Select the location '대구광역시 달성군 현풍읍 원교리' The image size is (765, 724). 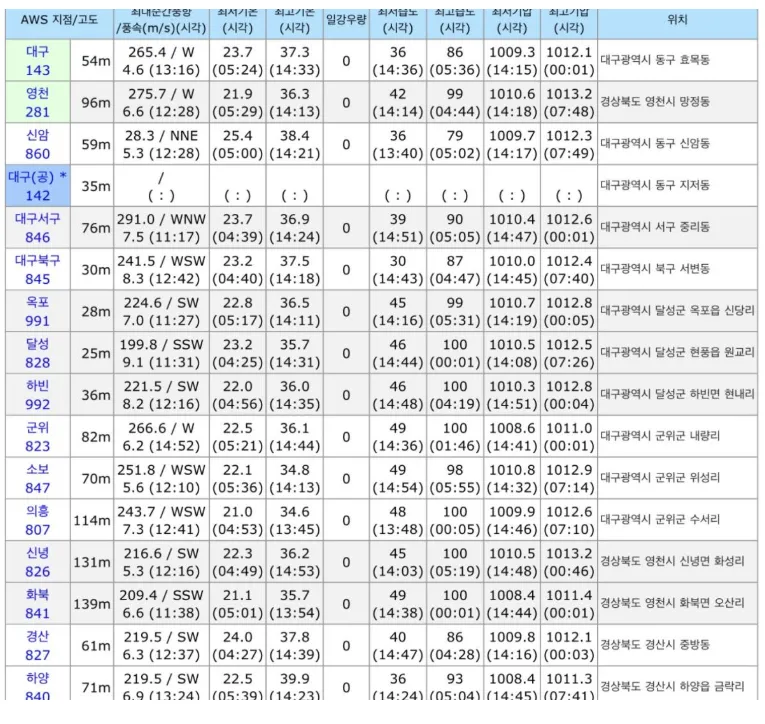click(x=677, y=352)
